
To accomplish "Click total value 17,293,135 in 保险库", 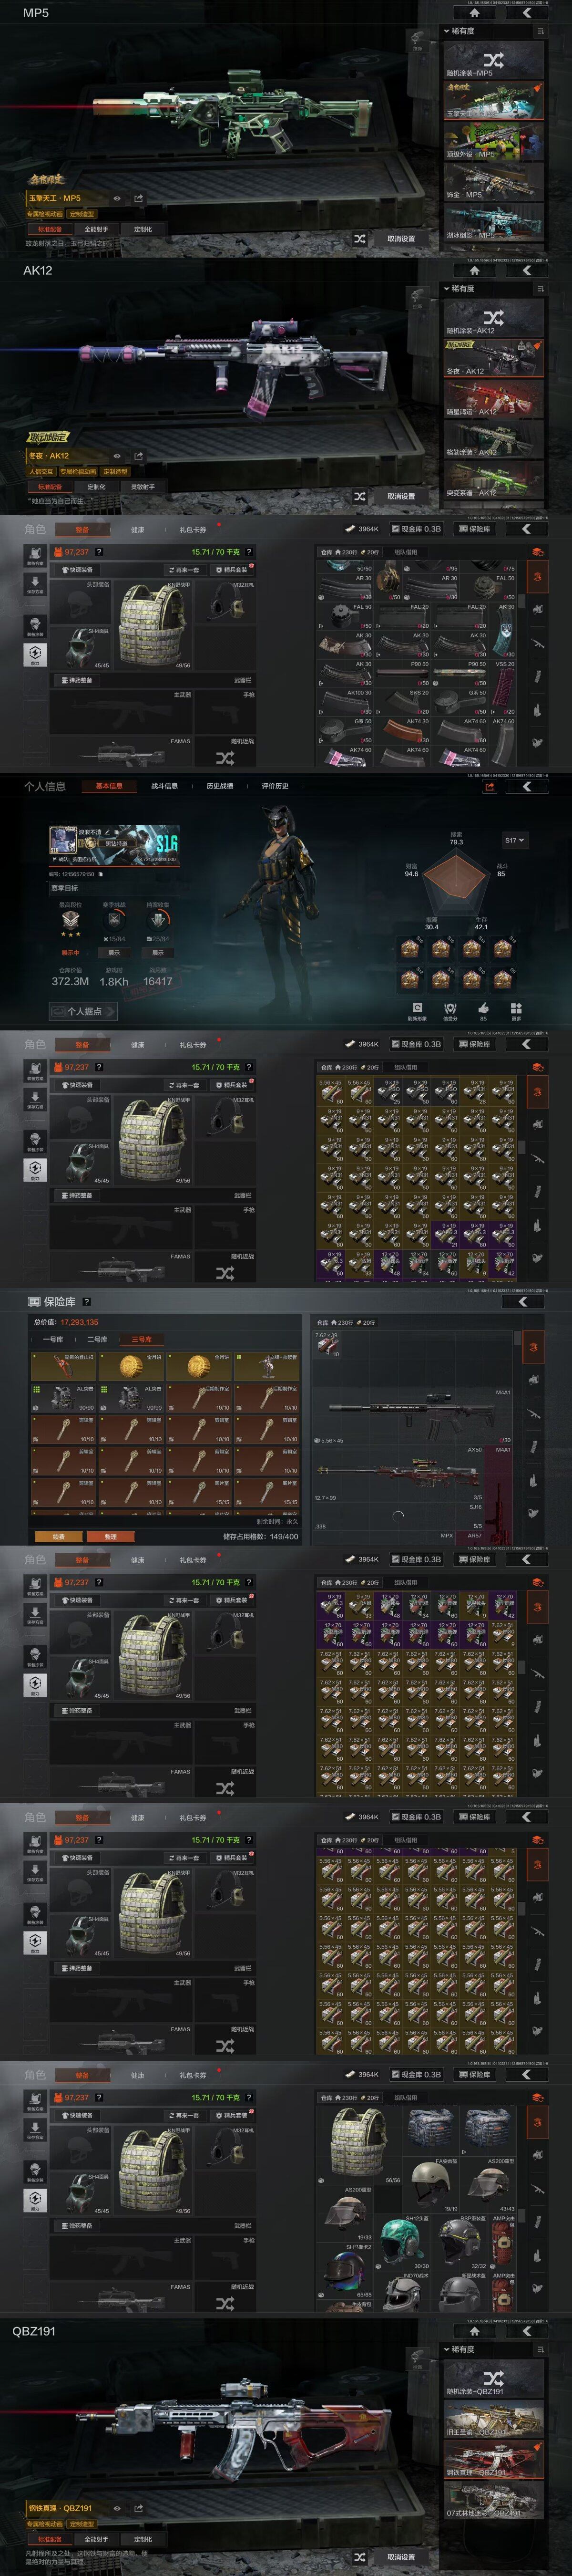I will [x=79, y=1321].
